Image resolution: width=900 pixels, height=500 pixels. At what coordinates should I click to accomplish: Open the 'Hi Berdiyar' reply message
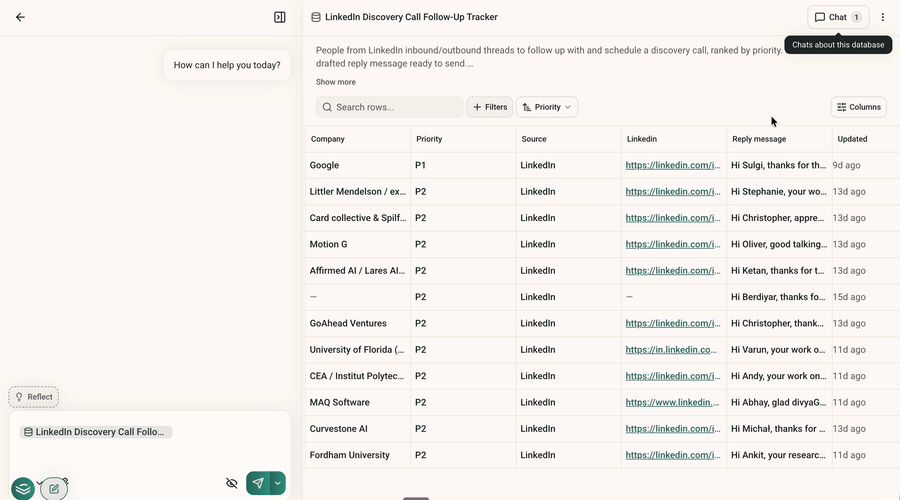tap(779, 297)
